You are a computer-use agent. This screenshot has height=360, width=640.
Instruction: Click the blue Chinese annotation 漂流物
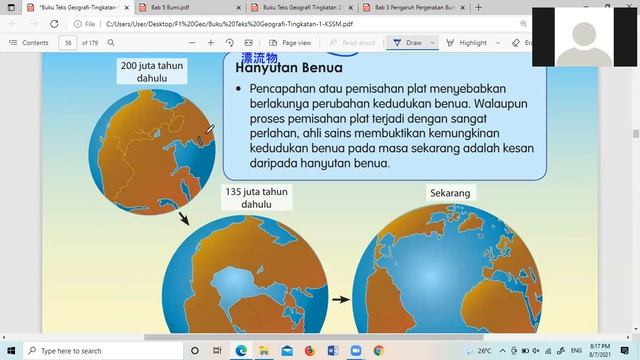coord(259,58)
